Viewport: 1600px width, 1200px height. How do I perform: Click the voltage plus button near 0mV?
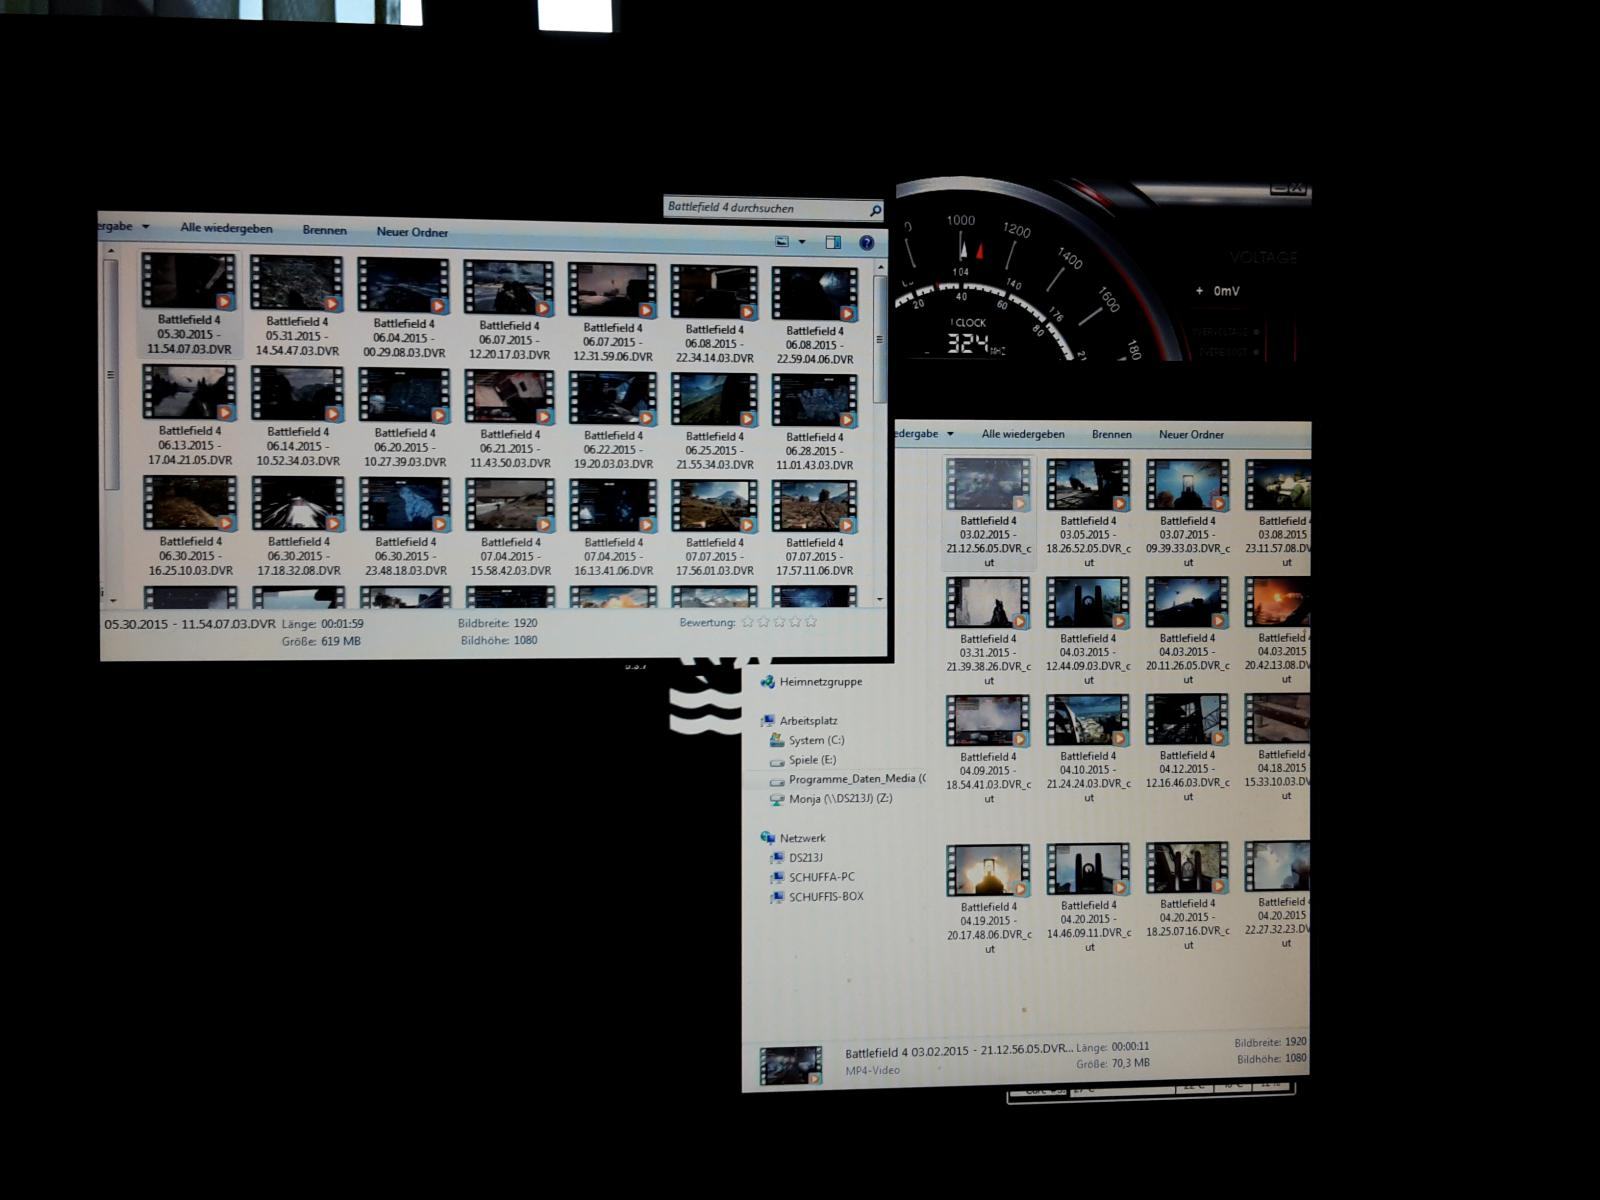1199,291
